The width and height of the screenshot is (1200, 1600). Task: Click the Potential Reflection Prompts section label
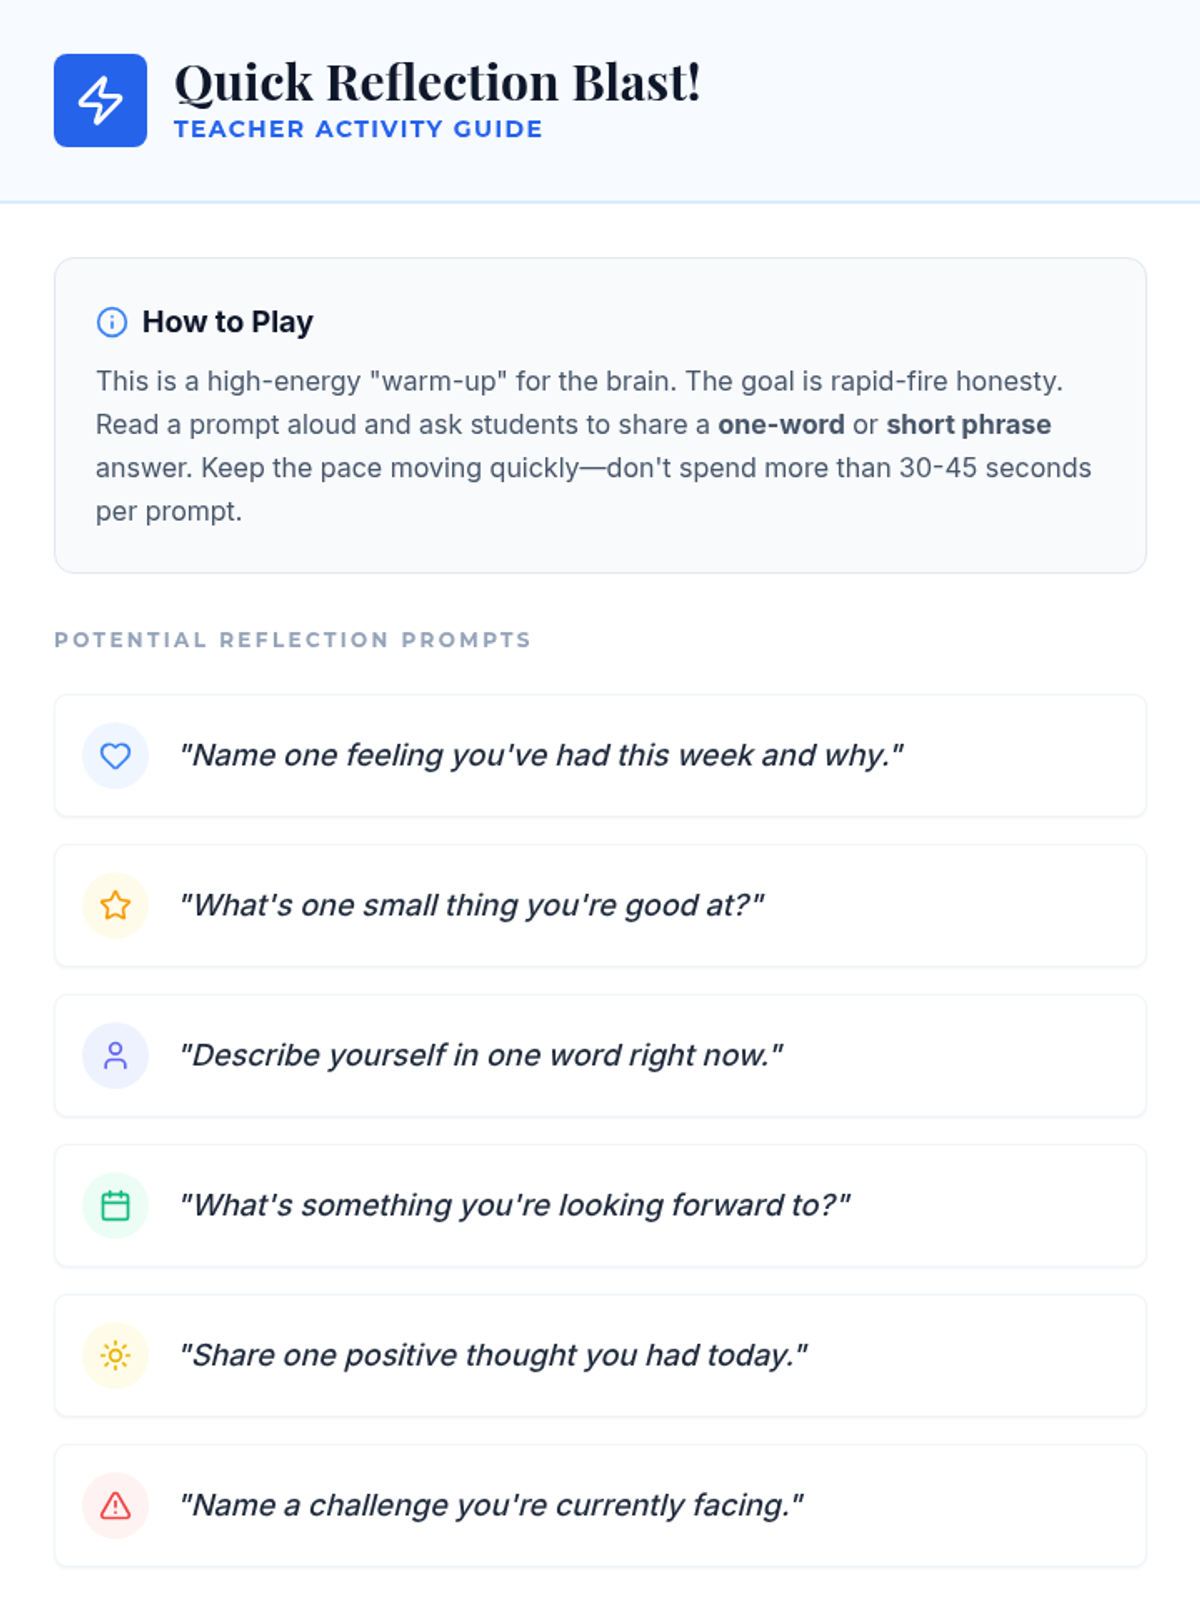point(292,640)
